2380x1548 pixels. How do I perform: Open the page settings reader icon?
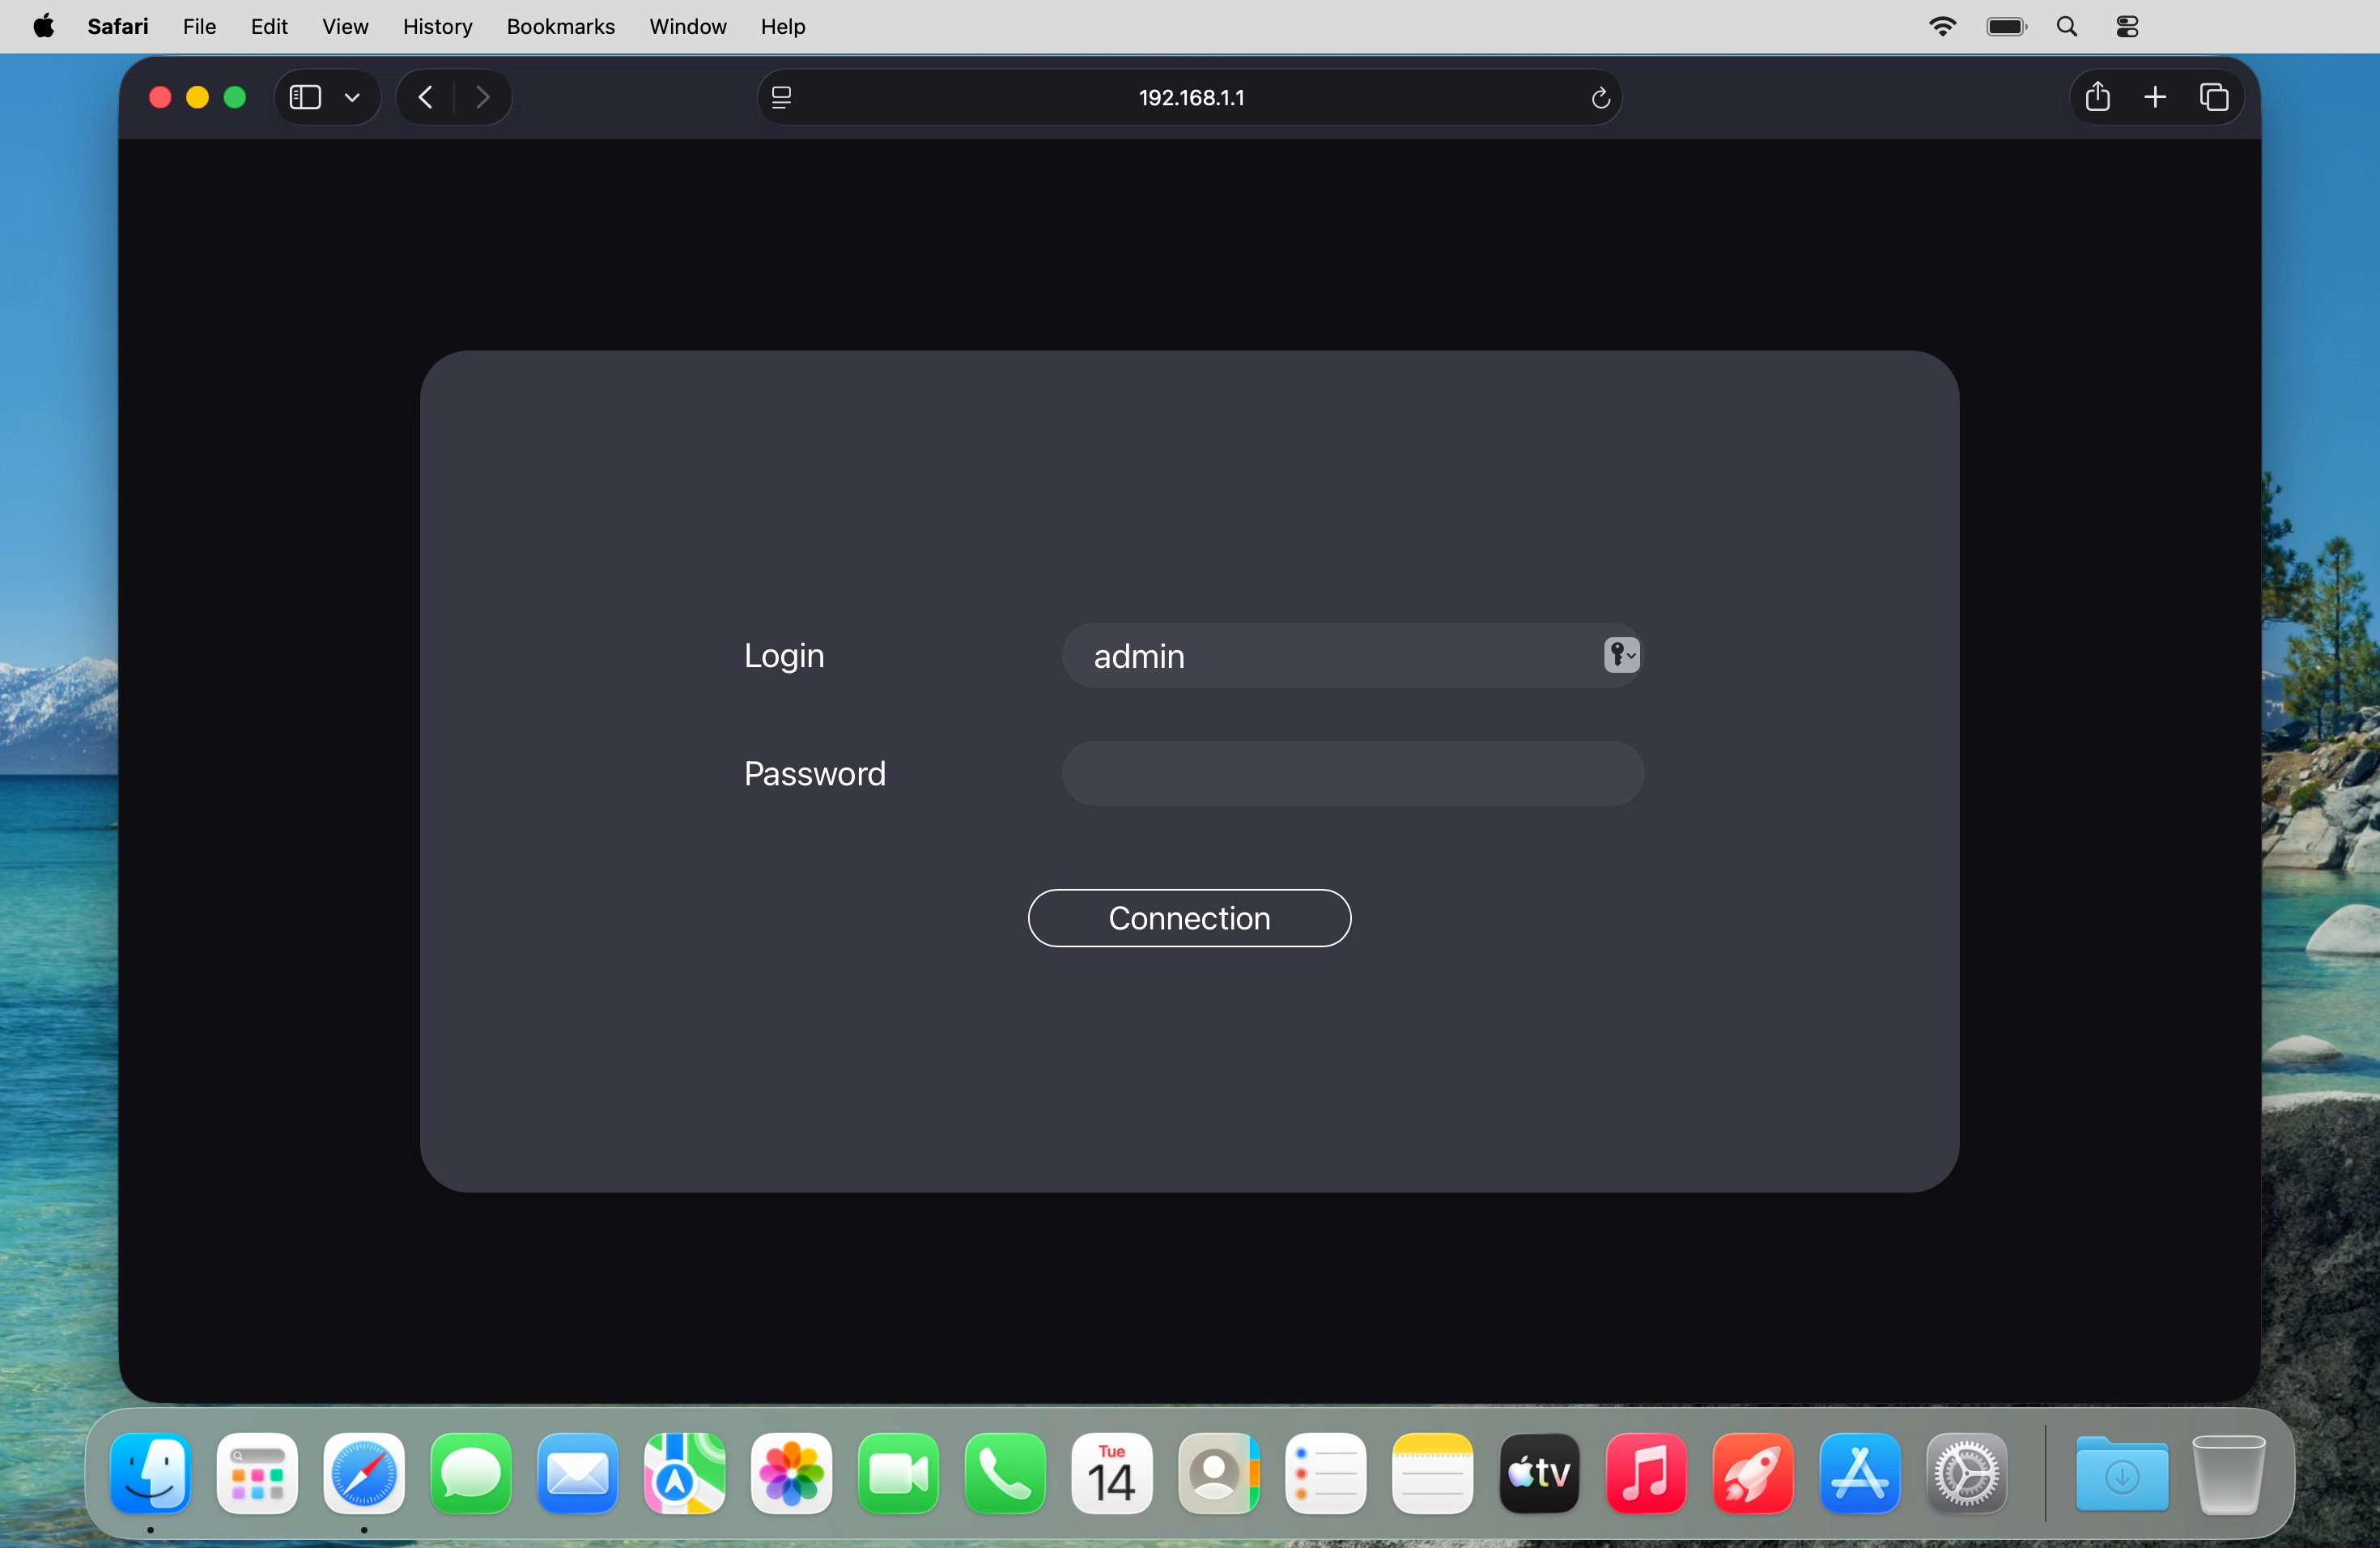tap(782, 97)
